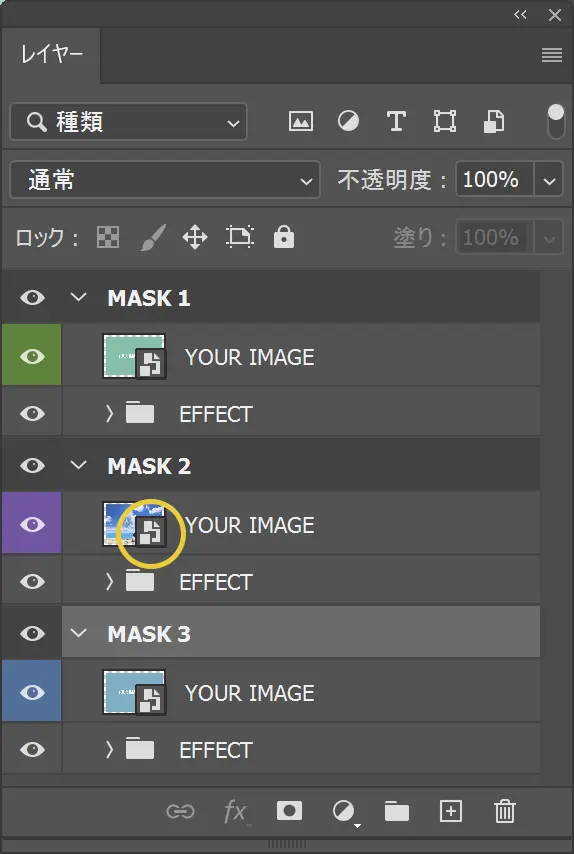Hide the purple MASK 2 YOUR IMAGE layer

(32, 524)
